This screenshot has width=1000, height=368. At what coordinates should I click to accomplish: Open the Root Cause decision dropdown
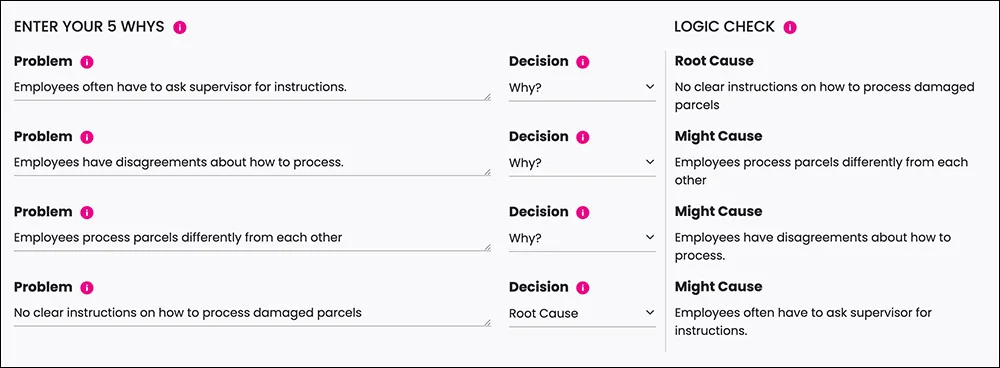582,313
